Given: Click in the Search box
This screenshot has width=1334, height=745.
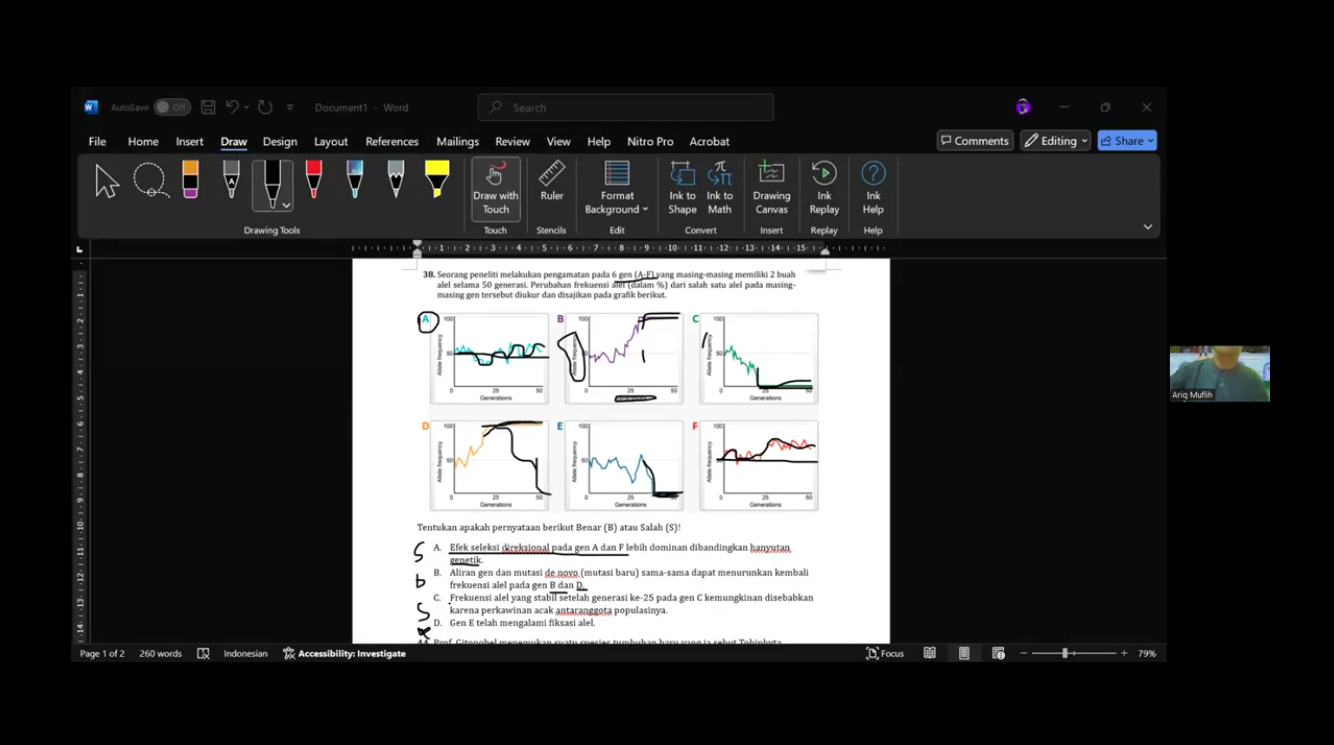Looking at the screenshot, I should click(x=626, y=107).
